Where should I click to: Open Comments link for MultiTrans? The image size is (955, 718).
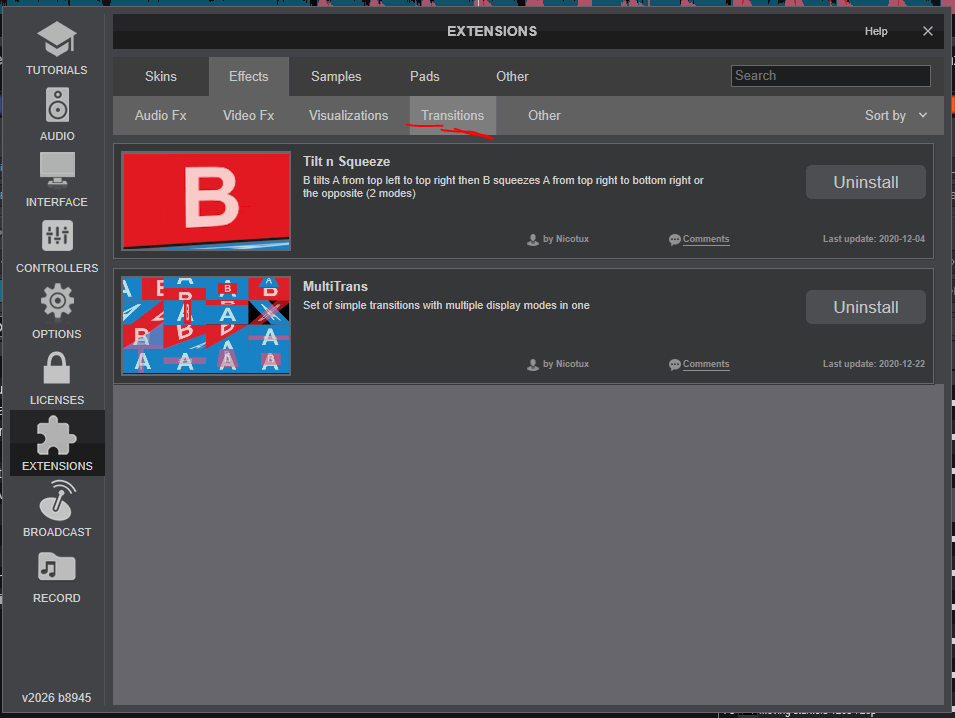(x=705, y=364)
